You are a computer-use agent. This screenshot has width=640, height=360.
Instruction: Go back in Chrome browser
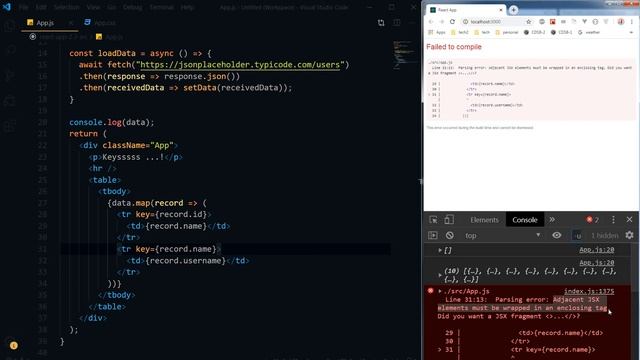pyautogui.click(x=431, y=22)
